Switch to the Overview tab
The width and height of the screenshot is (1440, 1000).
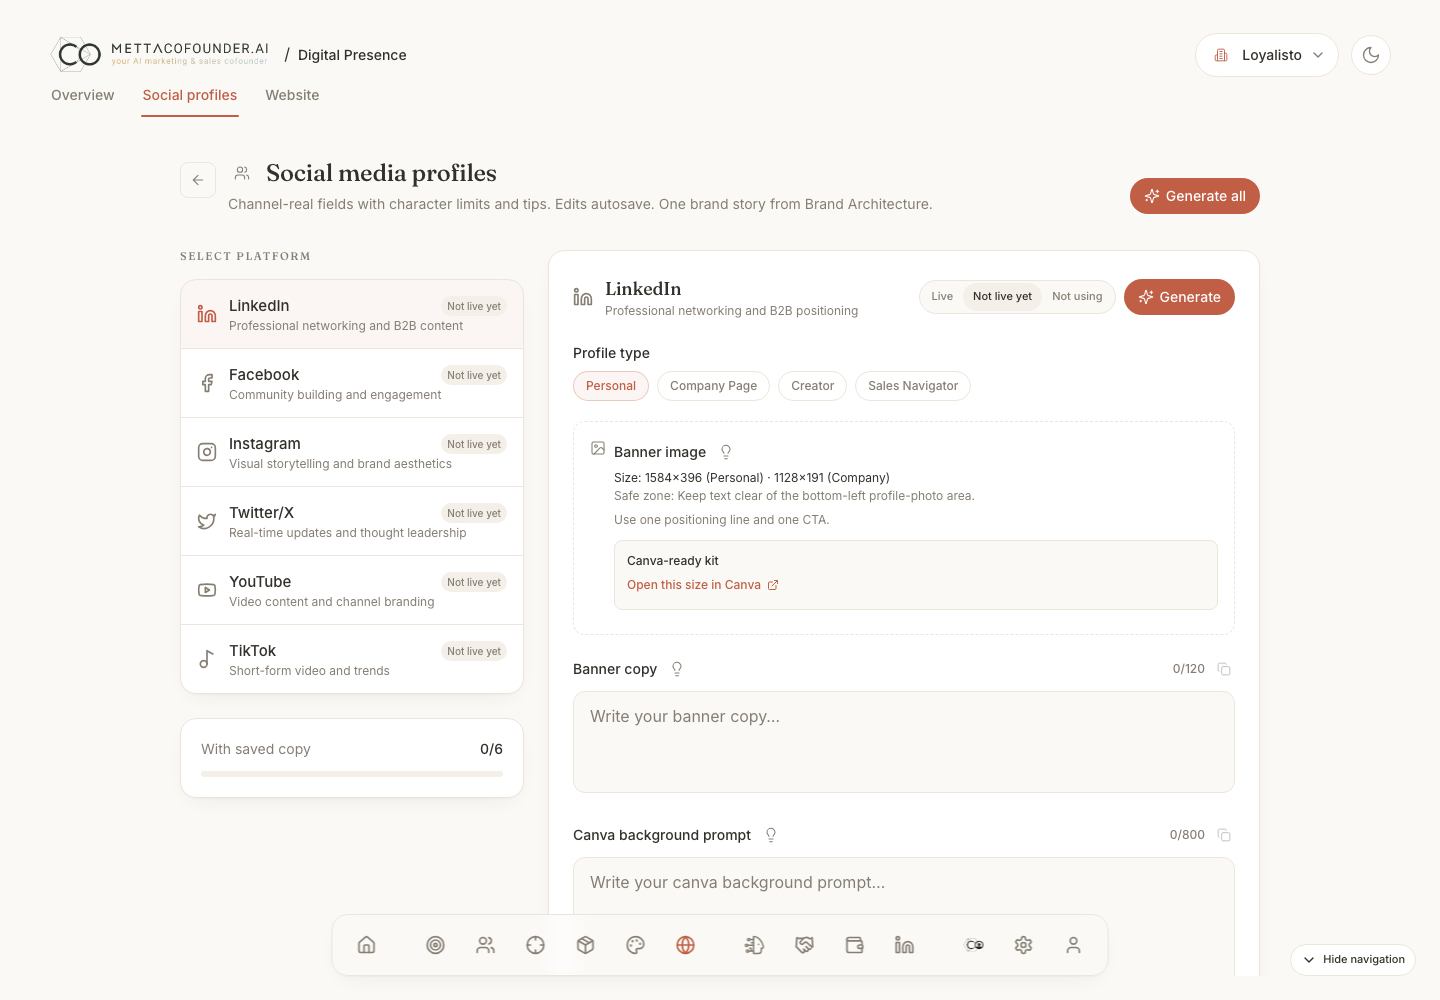(83, 95)
